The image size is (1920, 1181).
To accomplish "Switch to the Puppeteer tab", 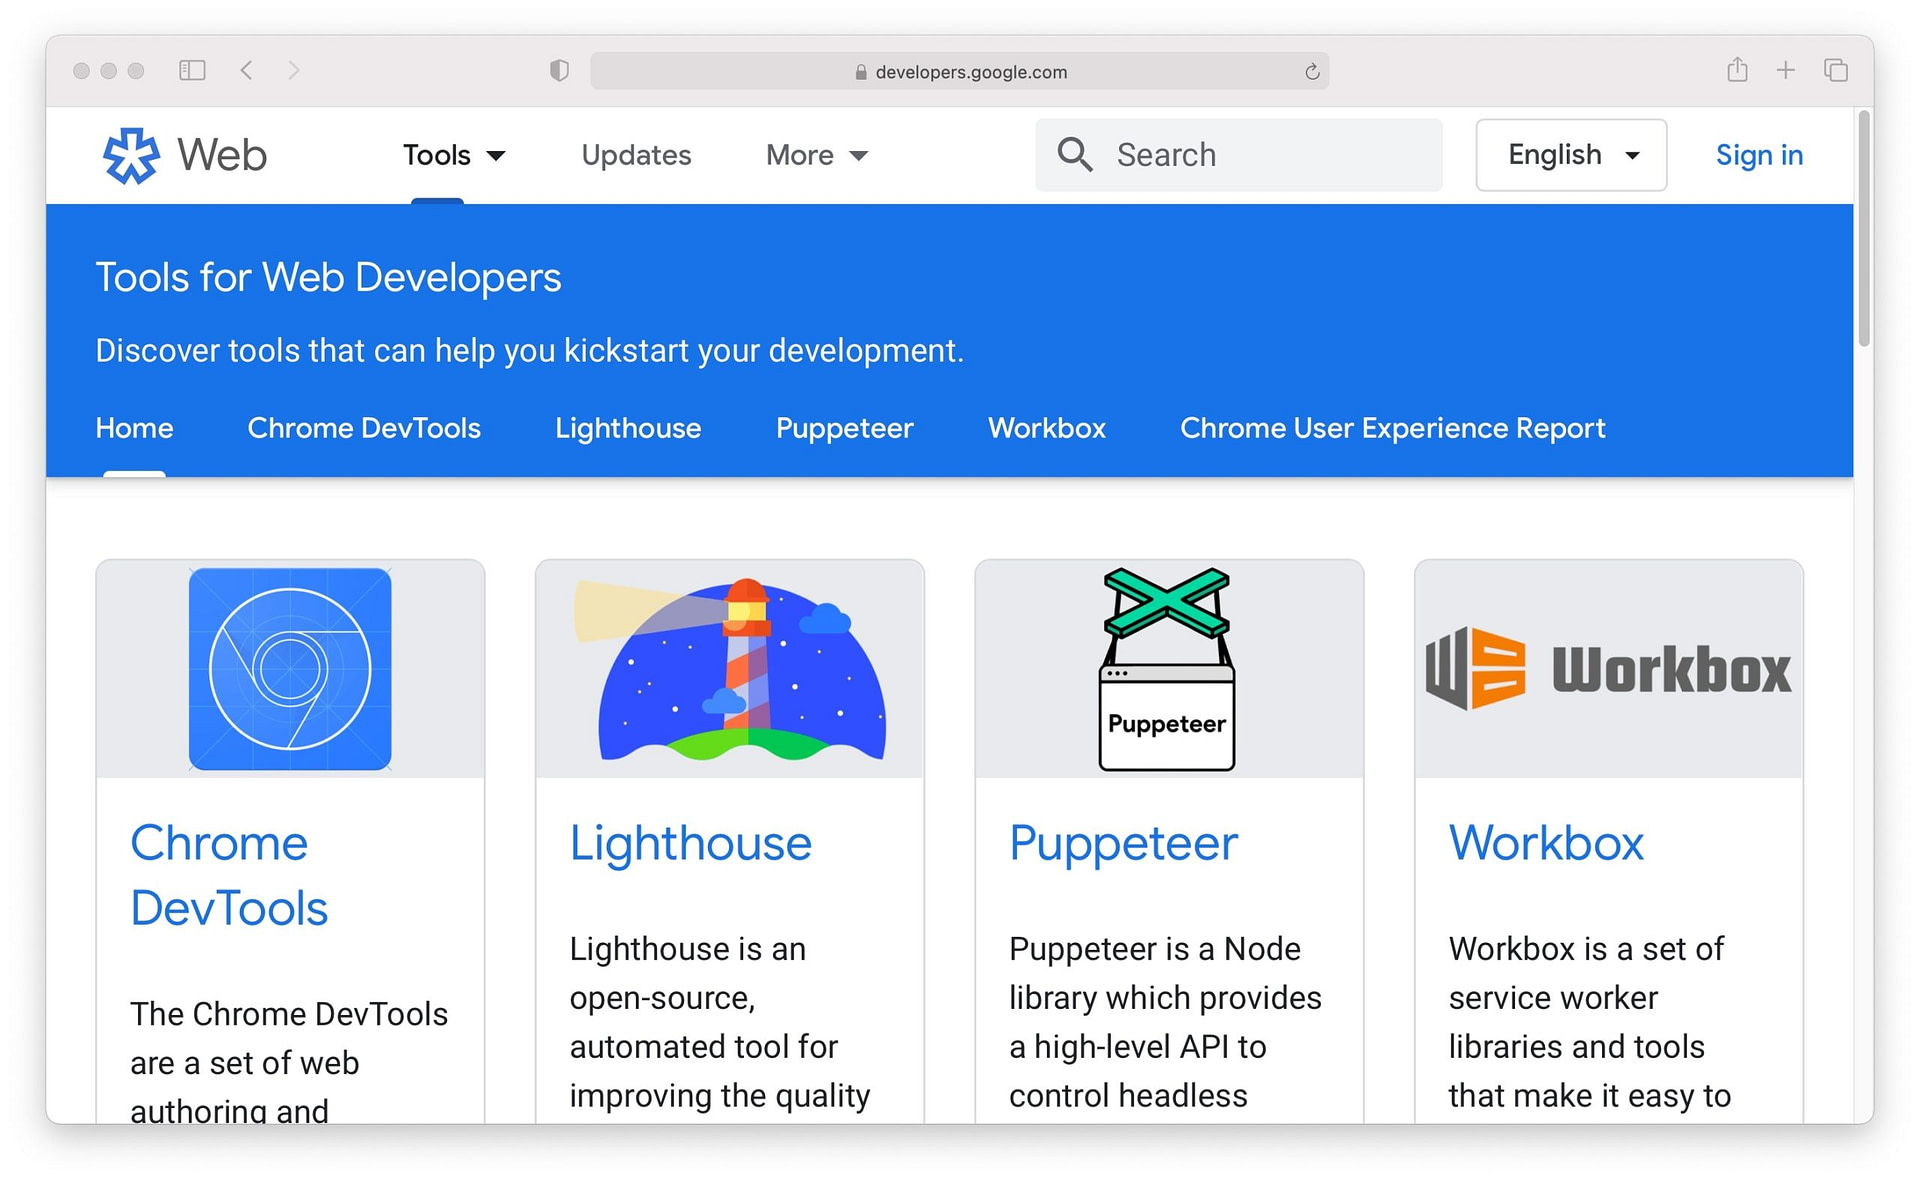I will [844, 428].
